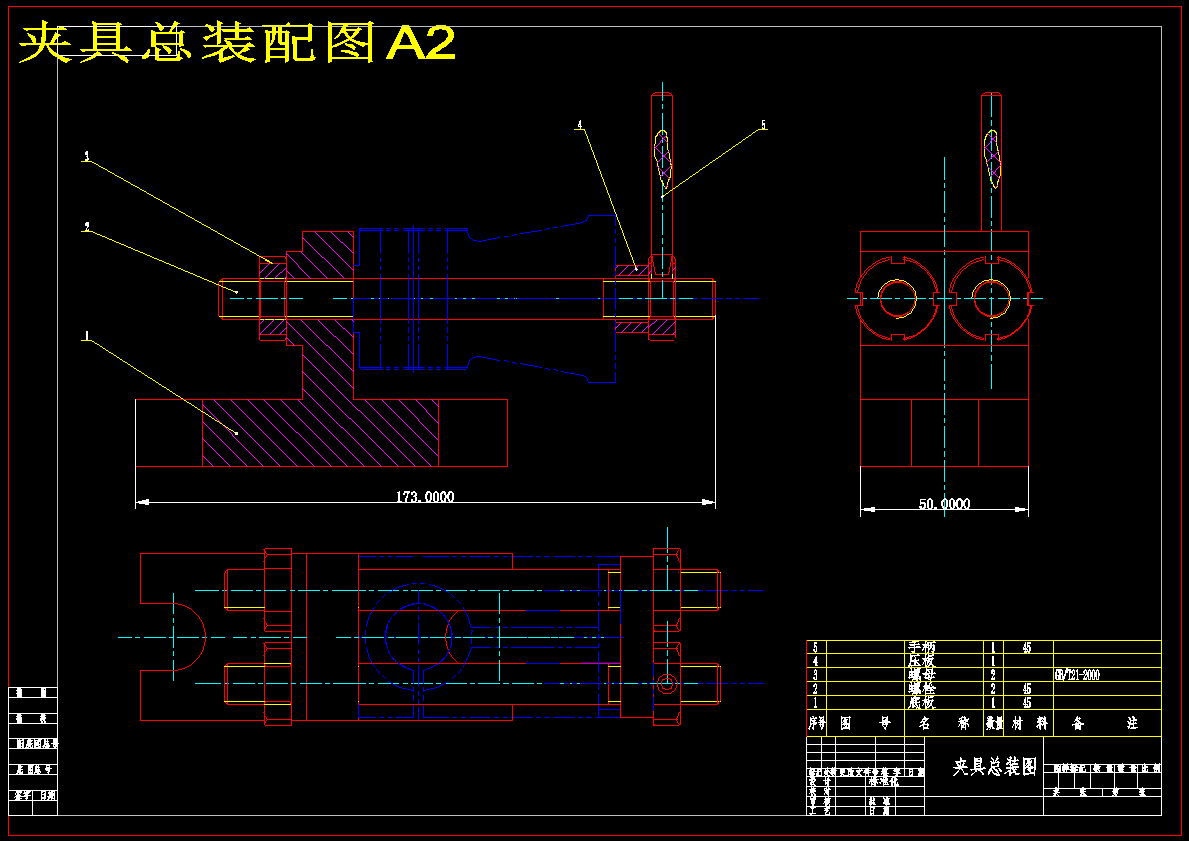Click the 螺栓 cell in parts list
The height and width of the screenshot is (841, 1189).
(x=921, y=689)
